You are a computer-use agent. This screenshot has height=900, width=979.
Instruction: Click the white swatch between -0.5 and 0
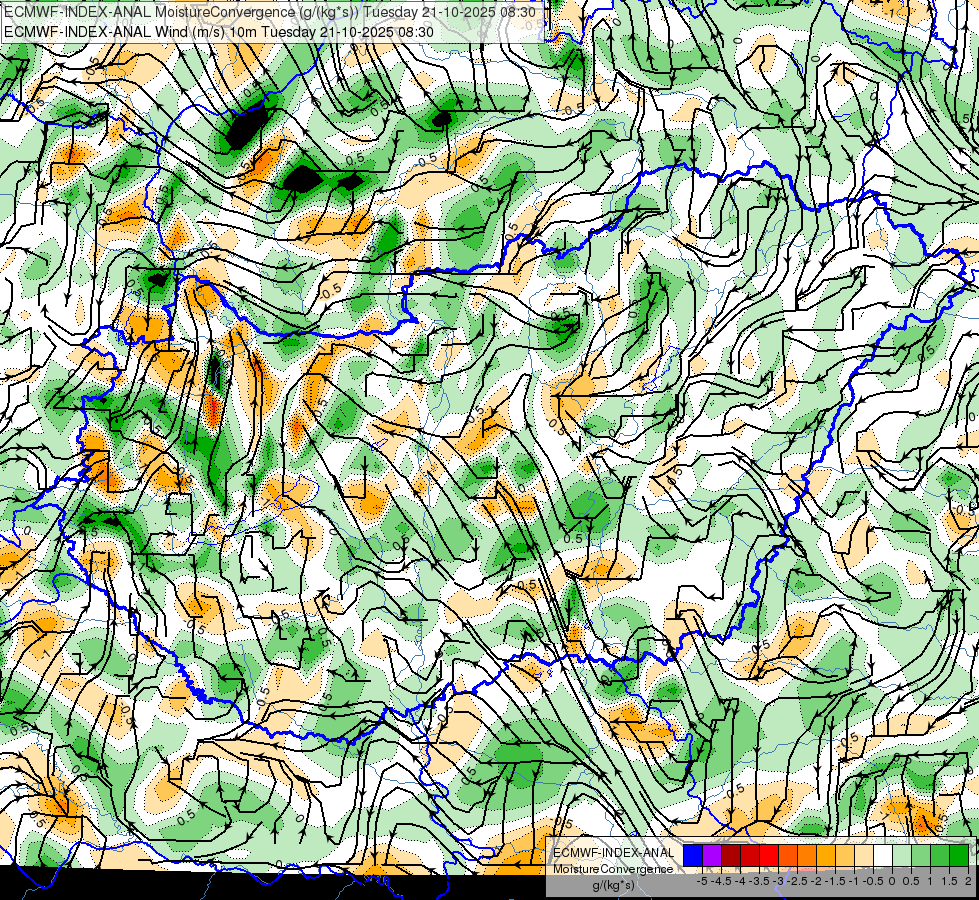pos(883,856)
